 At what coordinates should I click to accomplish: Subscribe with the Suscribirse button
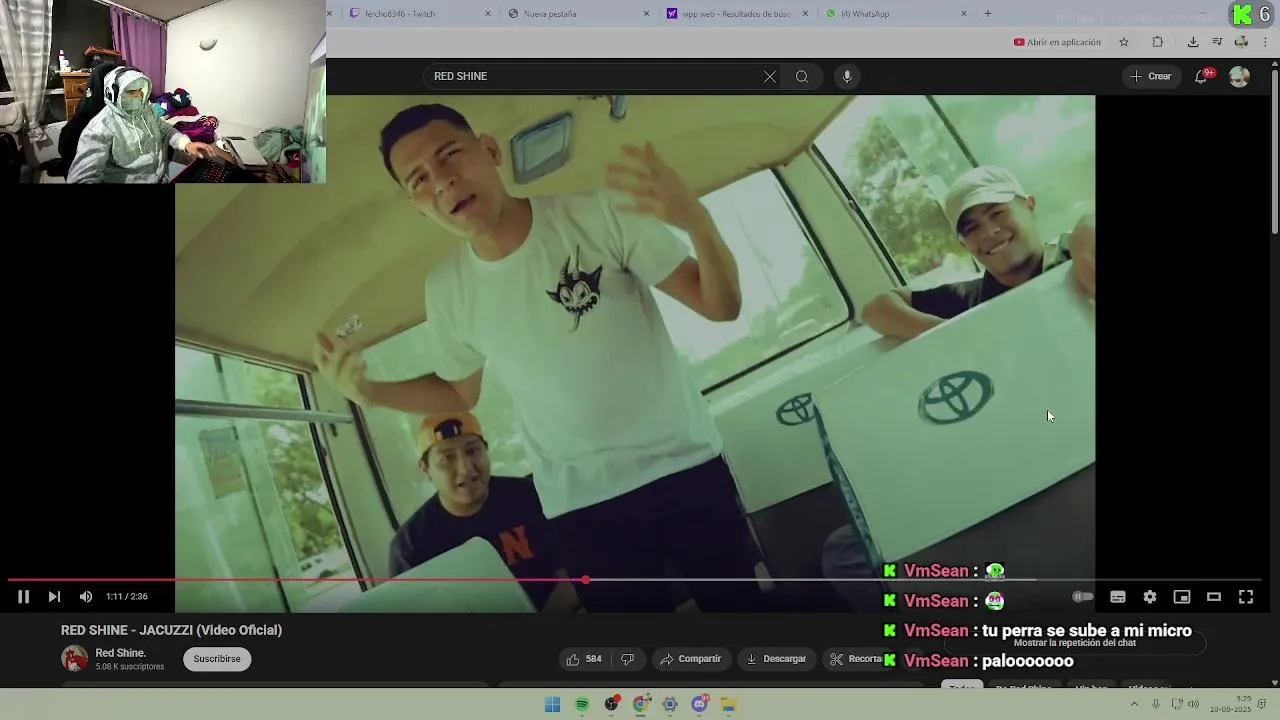(x=217, y=659)
